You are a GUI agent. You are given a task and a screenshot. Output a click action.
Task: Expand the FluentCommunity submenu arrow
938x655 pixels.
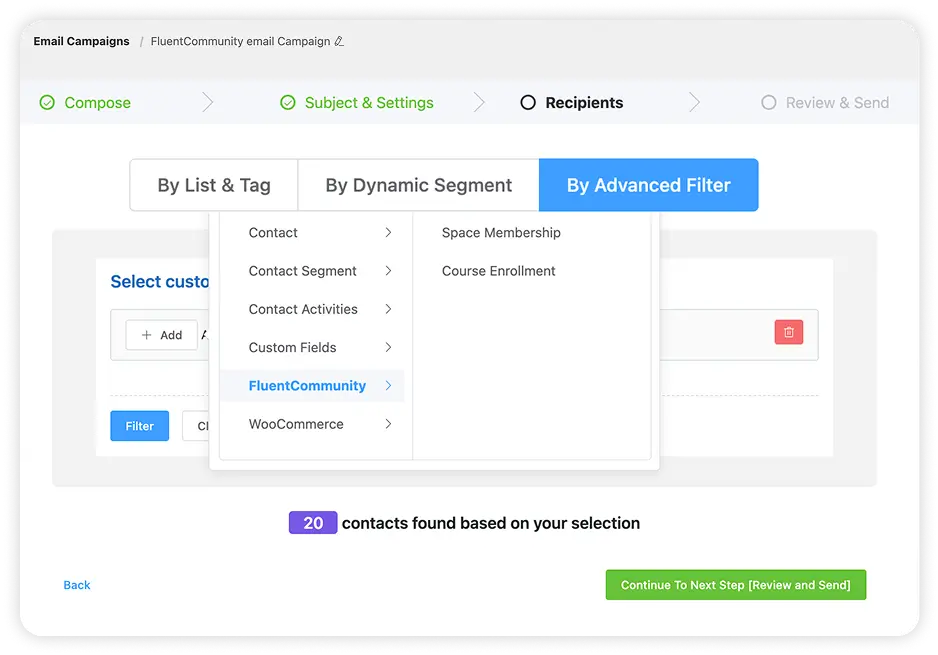388,385
